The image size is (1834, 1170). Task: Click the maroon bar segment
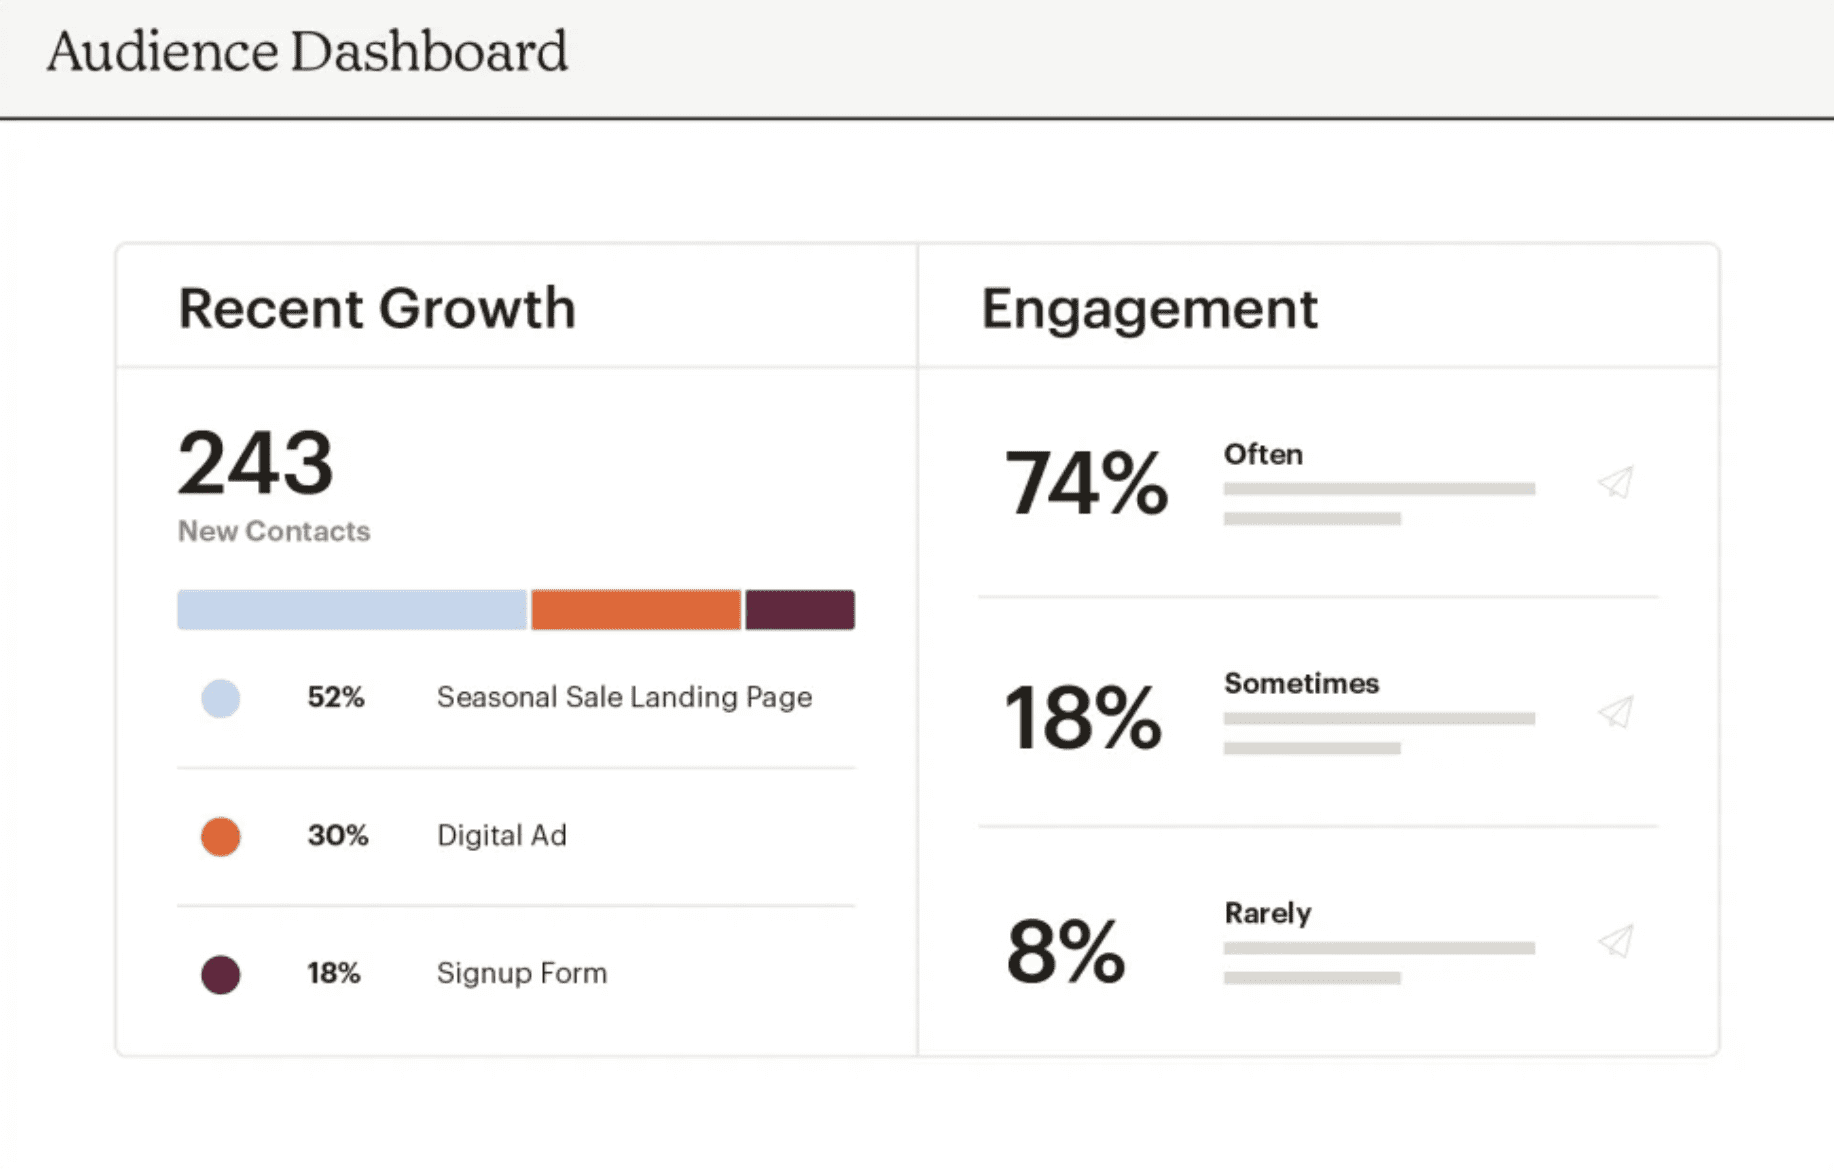pyautogui.click(x=800, y=610)
